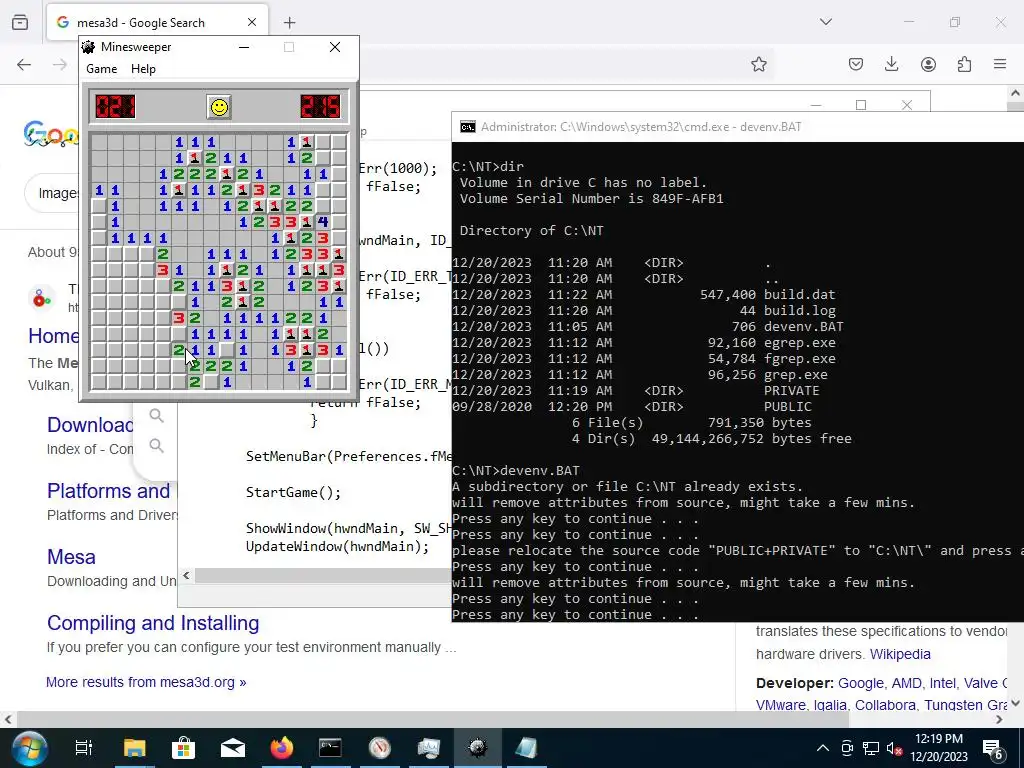This screenshot has width=1024, height=768.
Task: Open the Help menu in Minesweeper
Action: (x=143, y=69)
